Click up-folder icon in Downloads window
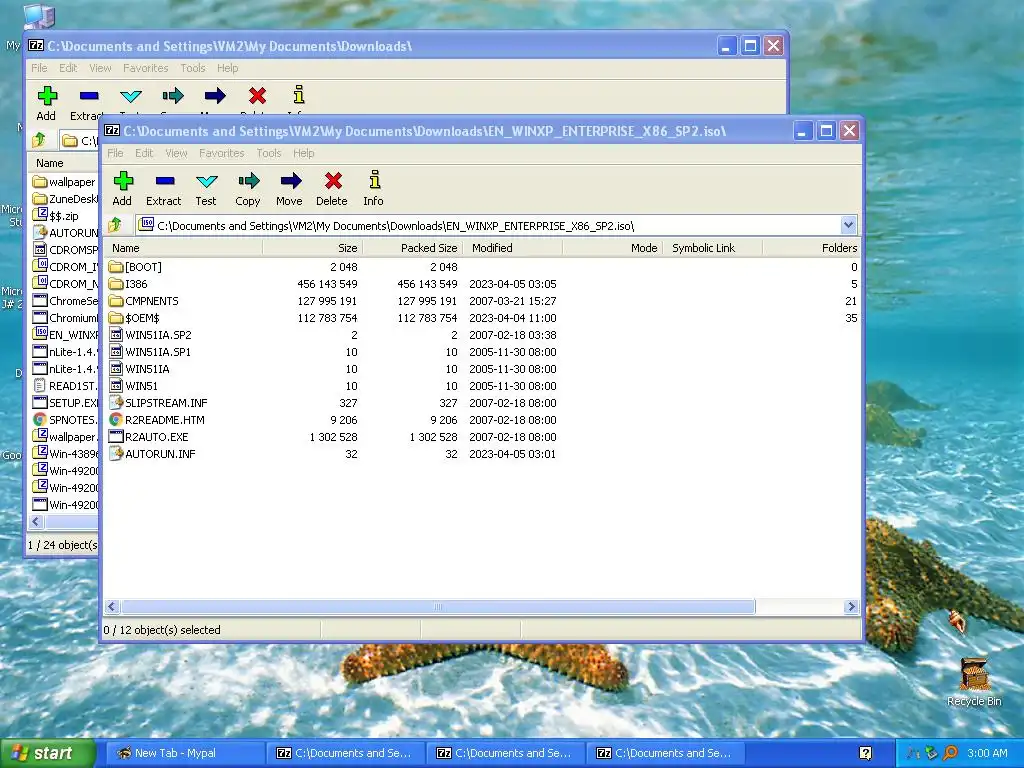Screen dimensions: 1024x768 click(39, 140)
